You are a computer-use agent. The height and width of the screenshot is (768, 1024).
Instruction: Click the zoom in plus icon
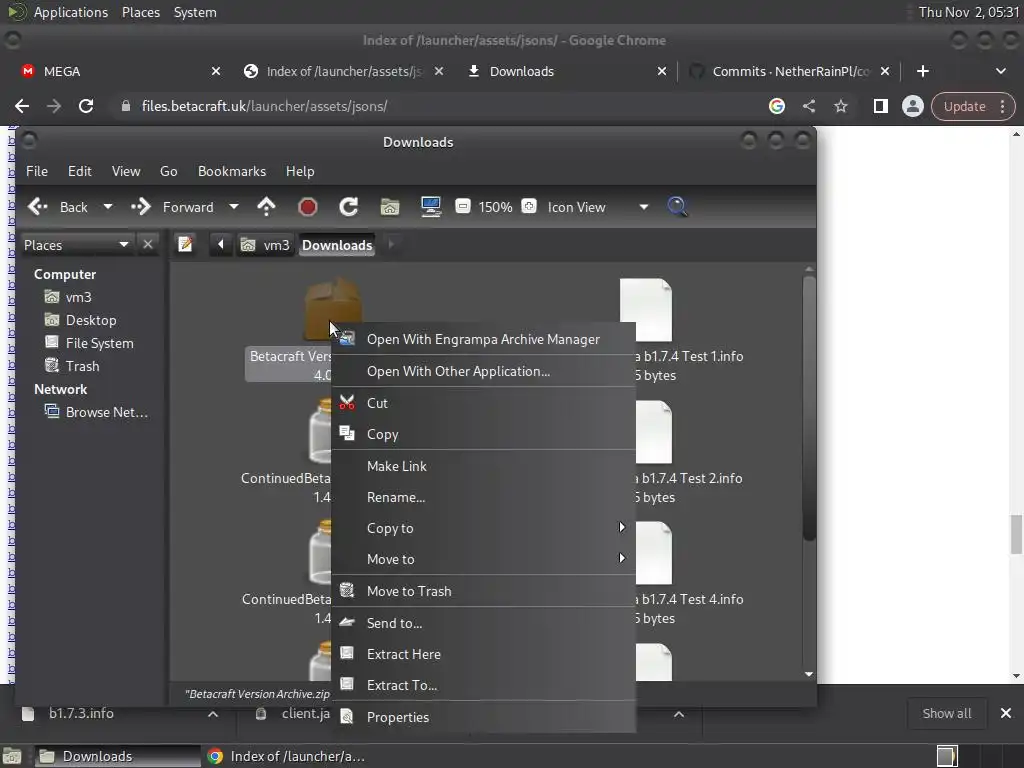(529, 206)
